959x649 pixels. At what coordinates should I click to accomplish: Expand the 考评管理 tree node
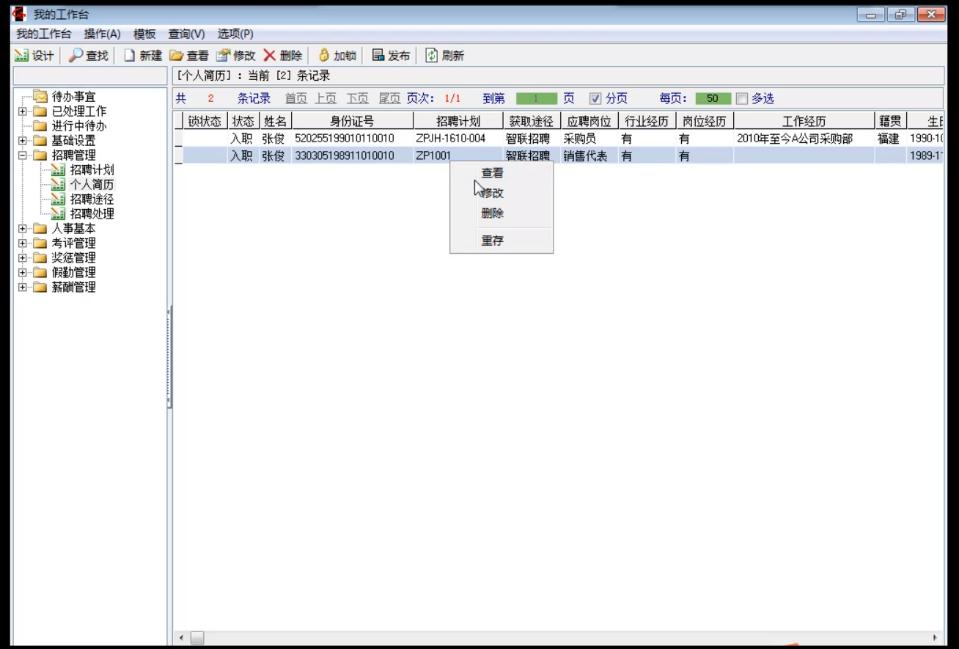pos(23,243)
